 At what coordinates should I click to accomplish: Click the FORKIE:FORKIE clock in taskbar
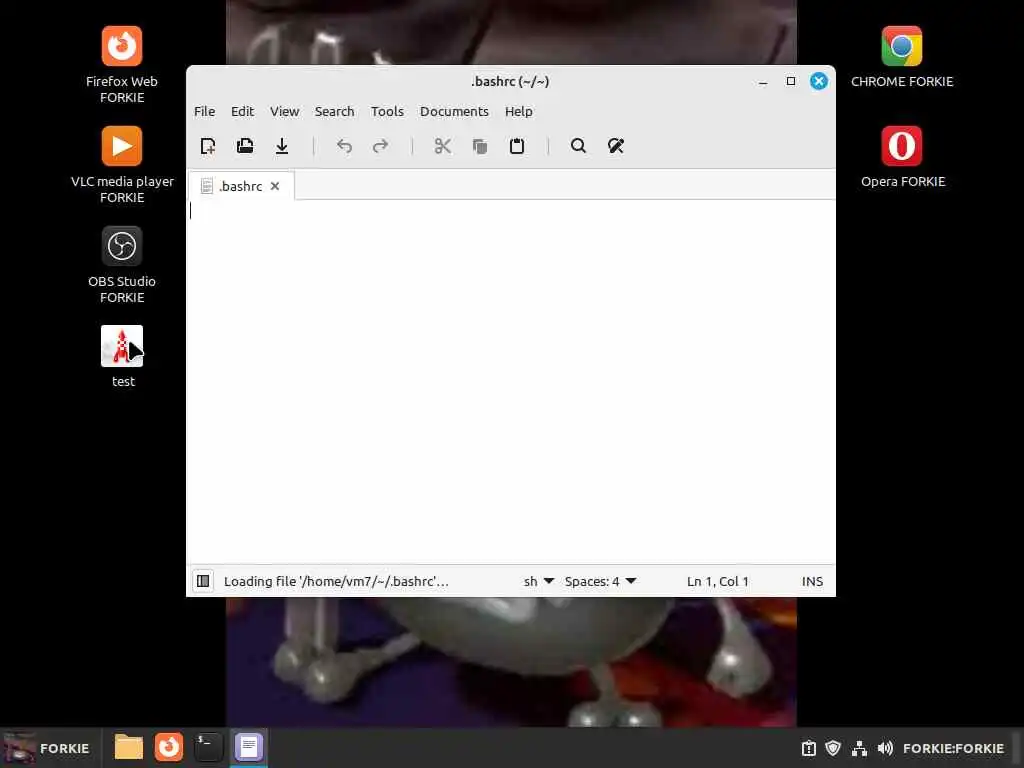[x=953, y=748]
